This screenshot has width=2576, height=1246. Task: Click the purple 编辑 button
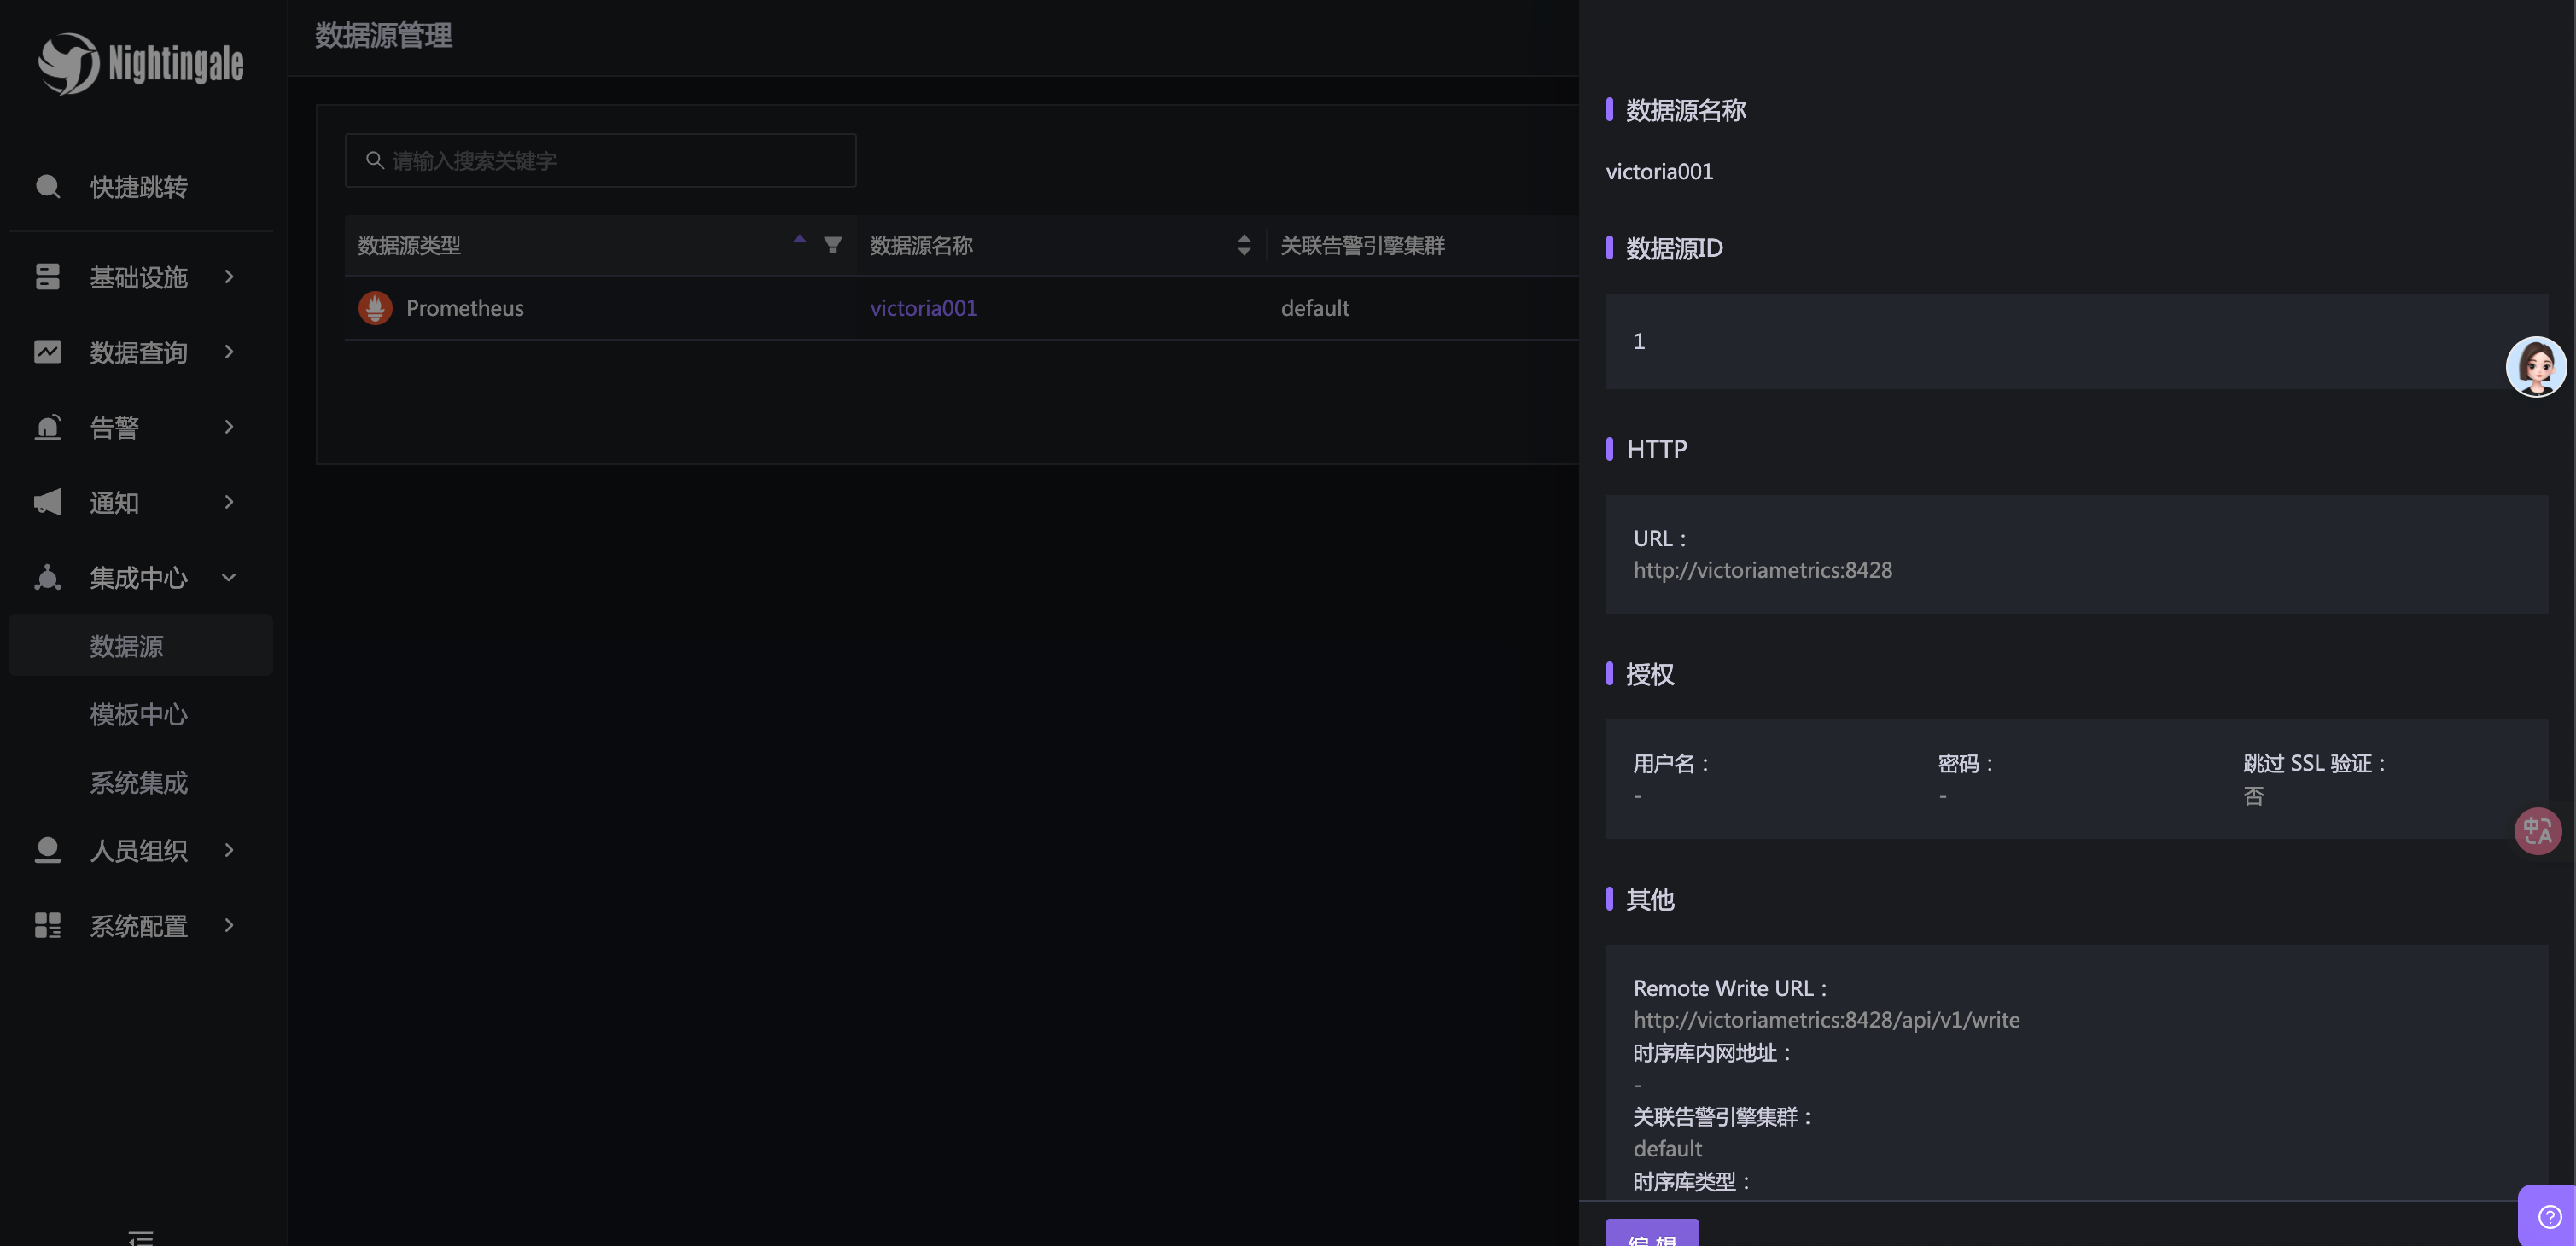[1651, 1235]
